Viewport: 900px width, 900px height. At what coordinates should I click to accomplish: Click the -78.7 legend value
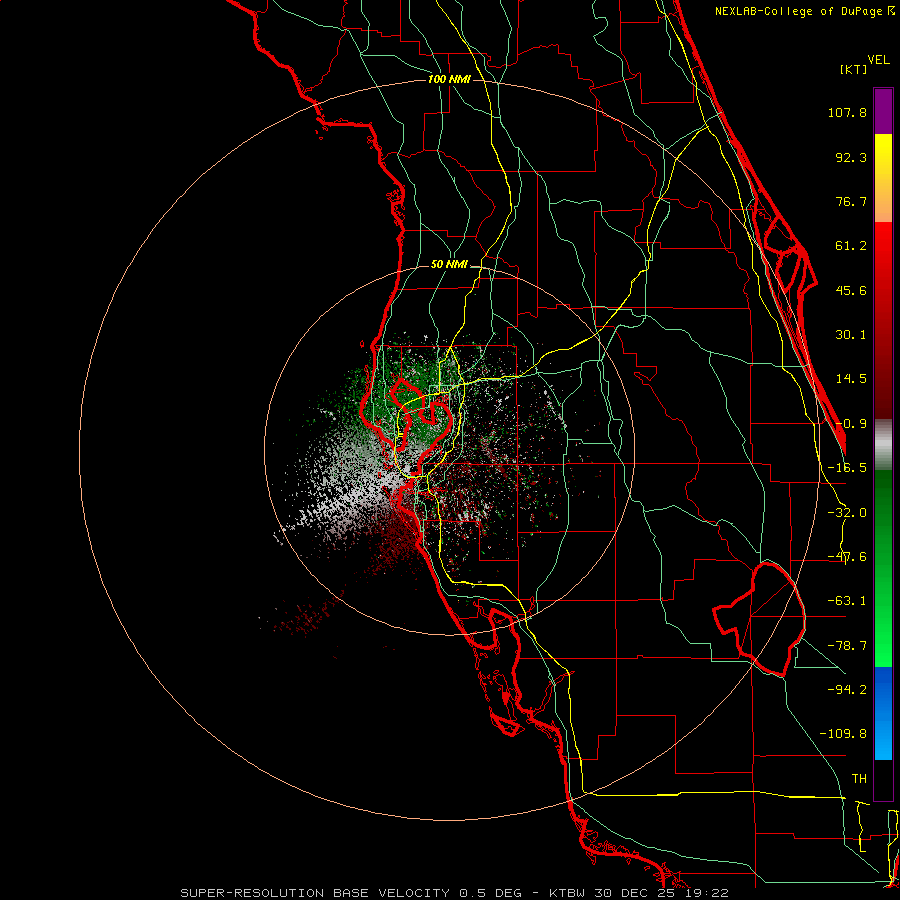click(x=847, y=646)
